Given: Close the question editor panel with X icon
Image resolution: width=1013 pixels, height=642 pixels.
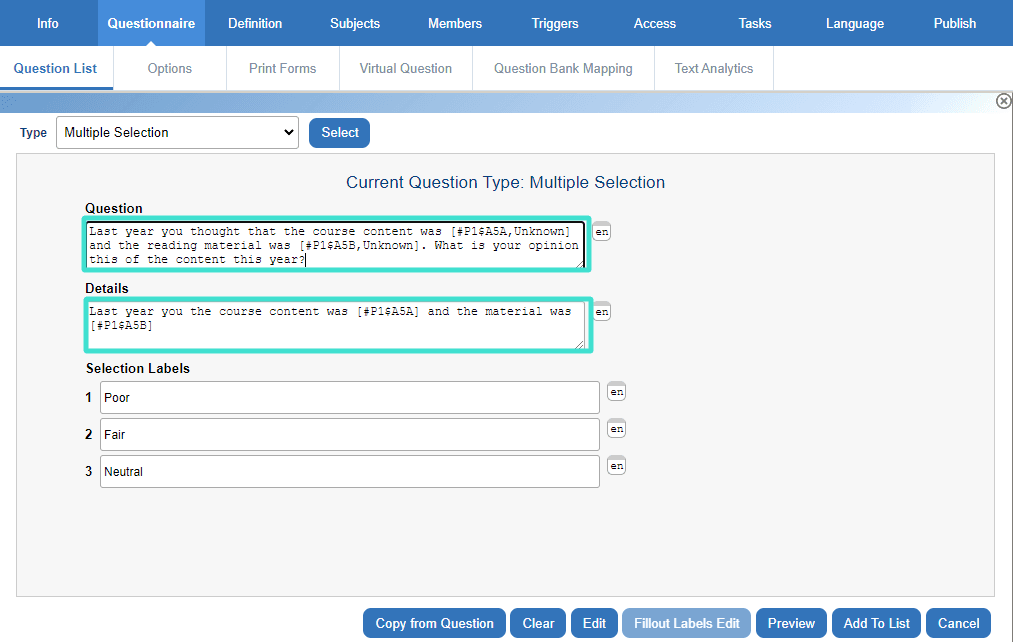Looking at the screenshot, I should tap(1003, 101).
